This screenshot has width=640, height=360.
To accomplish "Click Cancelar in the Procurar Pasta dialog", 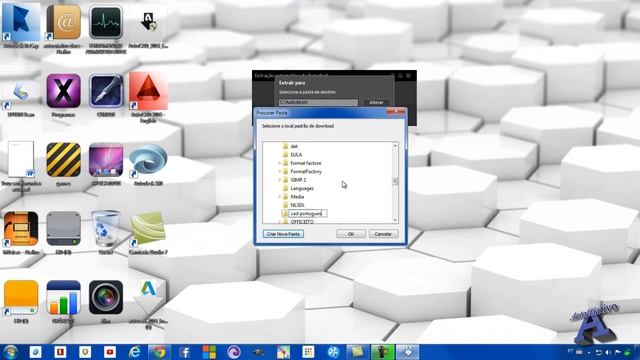I will coord(383,234).
